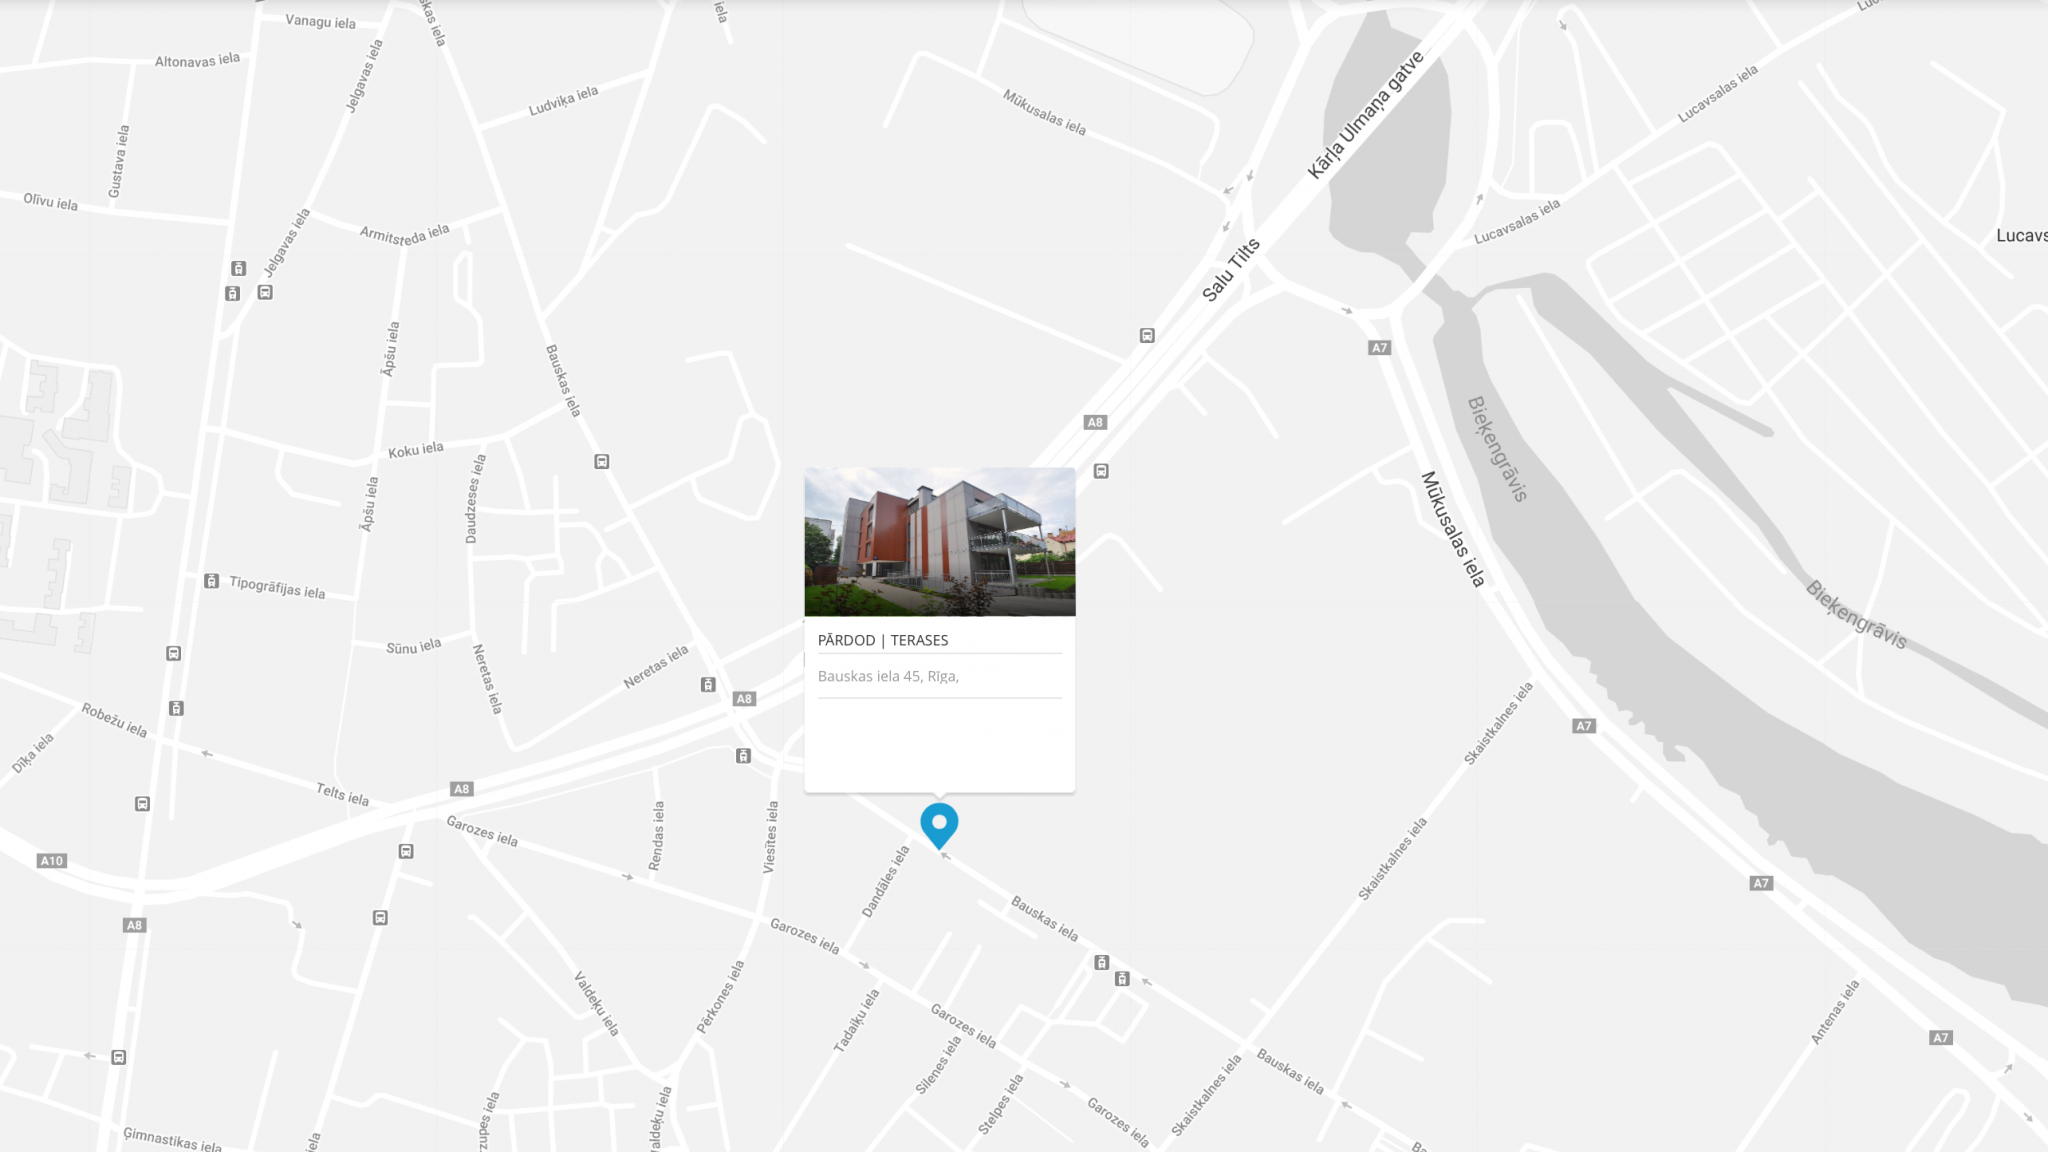Click the Altonavas iela street label

197,60
